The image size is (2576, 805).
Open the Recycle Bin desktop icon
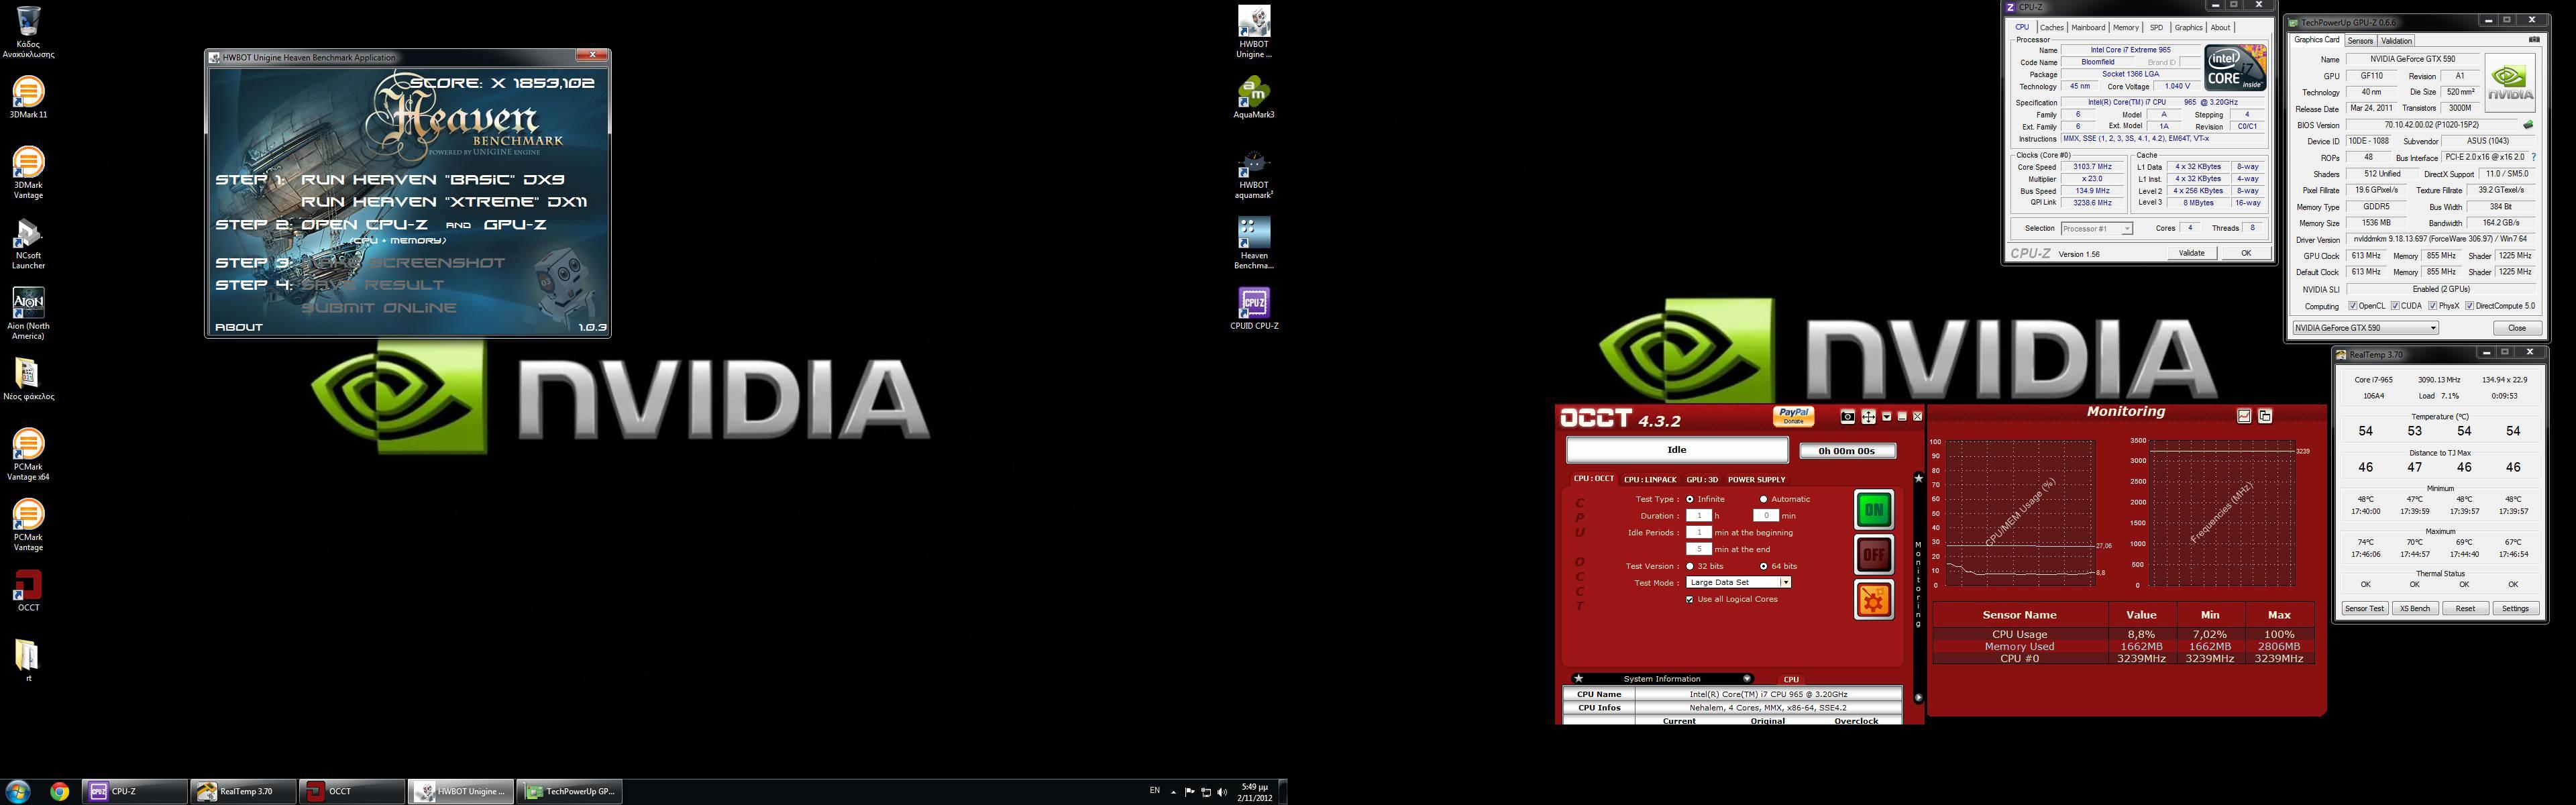tap(28, 31)
